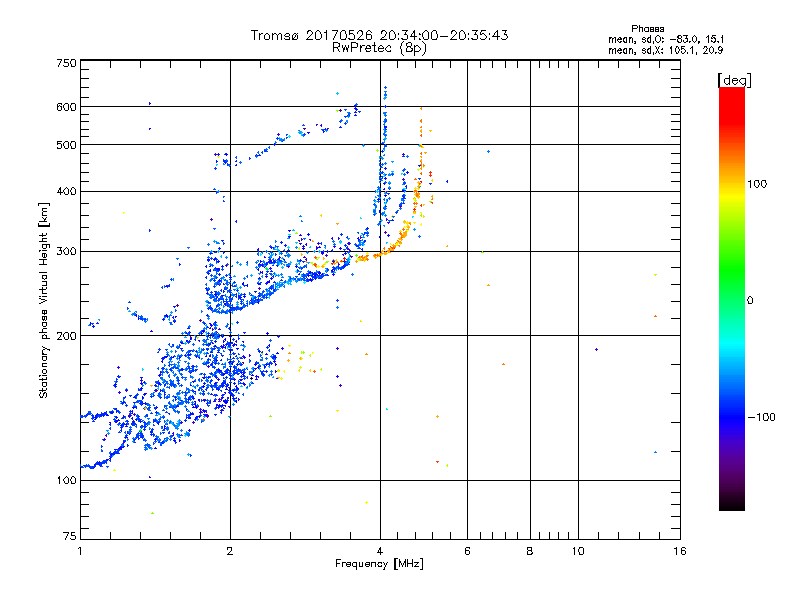Viewport: 800px width, 600px height.
Task: Click the y-axis '100' tick label
Action: (66, 480)
